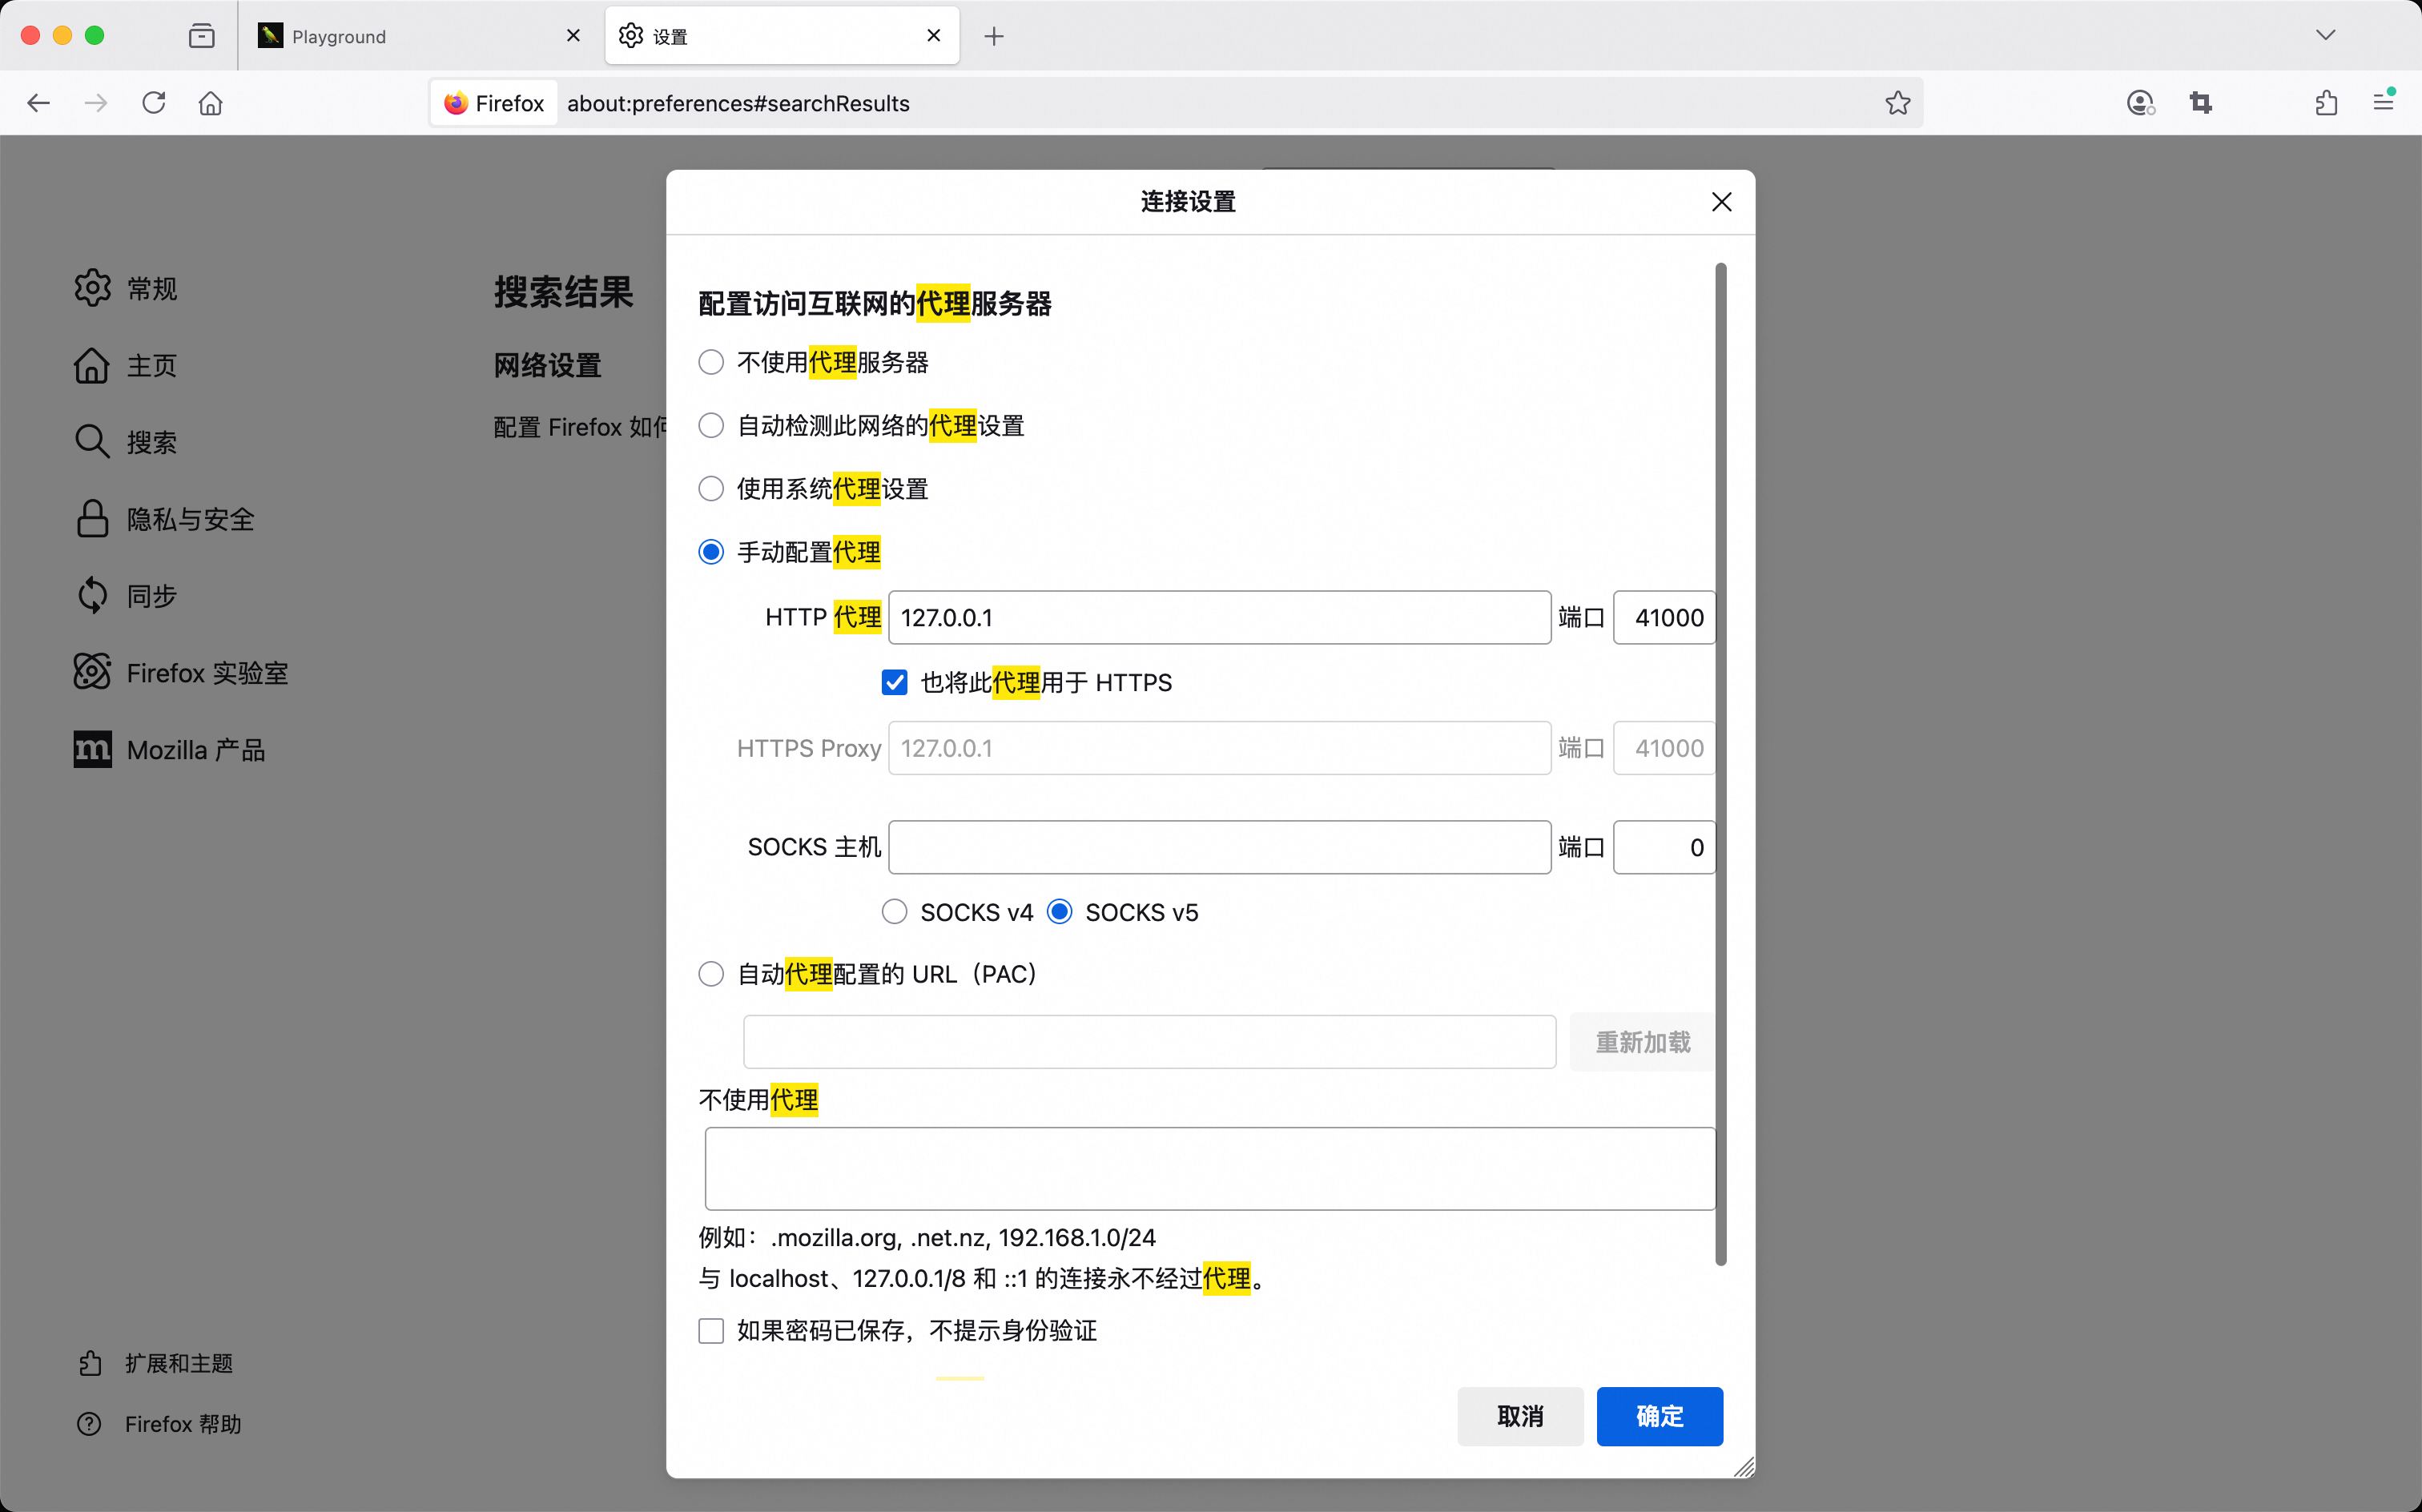Expand the list all tabs chevron
Screen dimensions: 2422x1512
click(x=2325, y=36)
